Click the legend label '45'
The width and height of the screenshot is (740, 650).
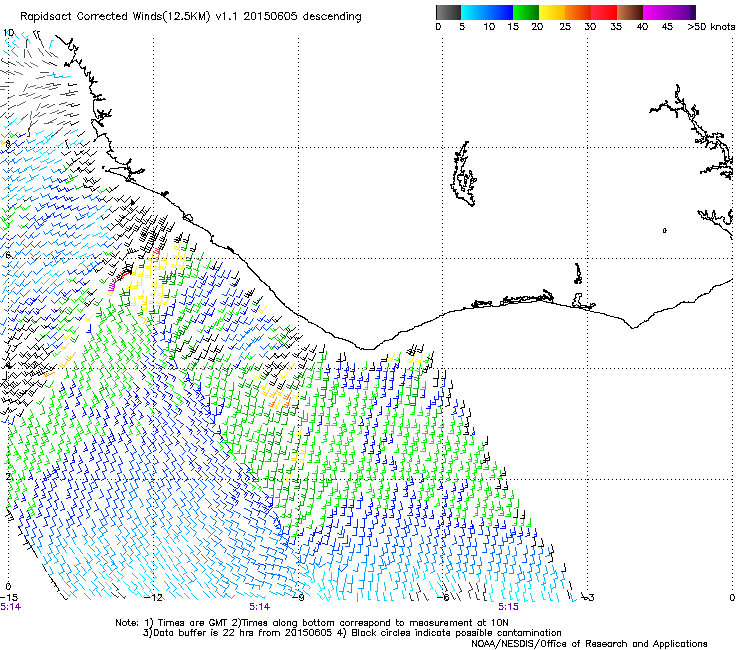click(667, 27)
